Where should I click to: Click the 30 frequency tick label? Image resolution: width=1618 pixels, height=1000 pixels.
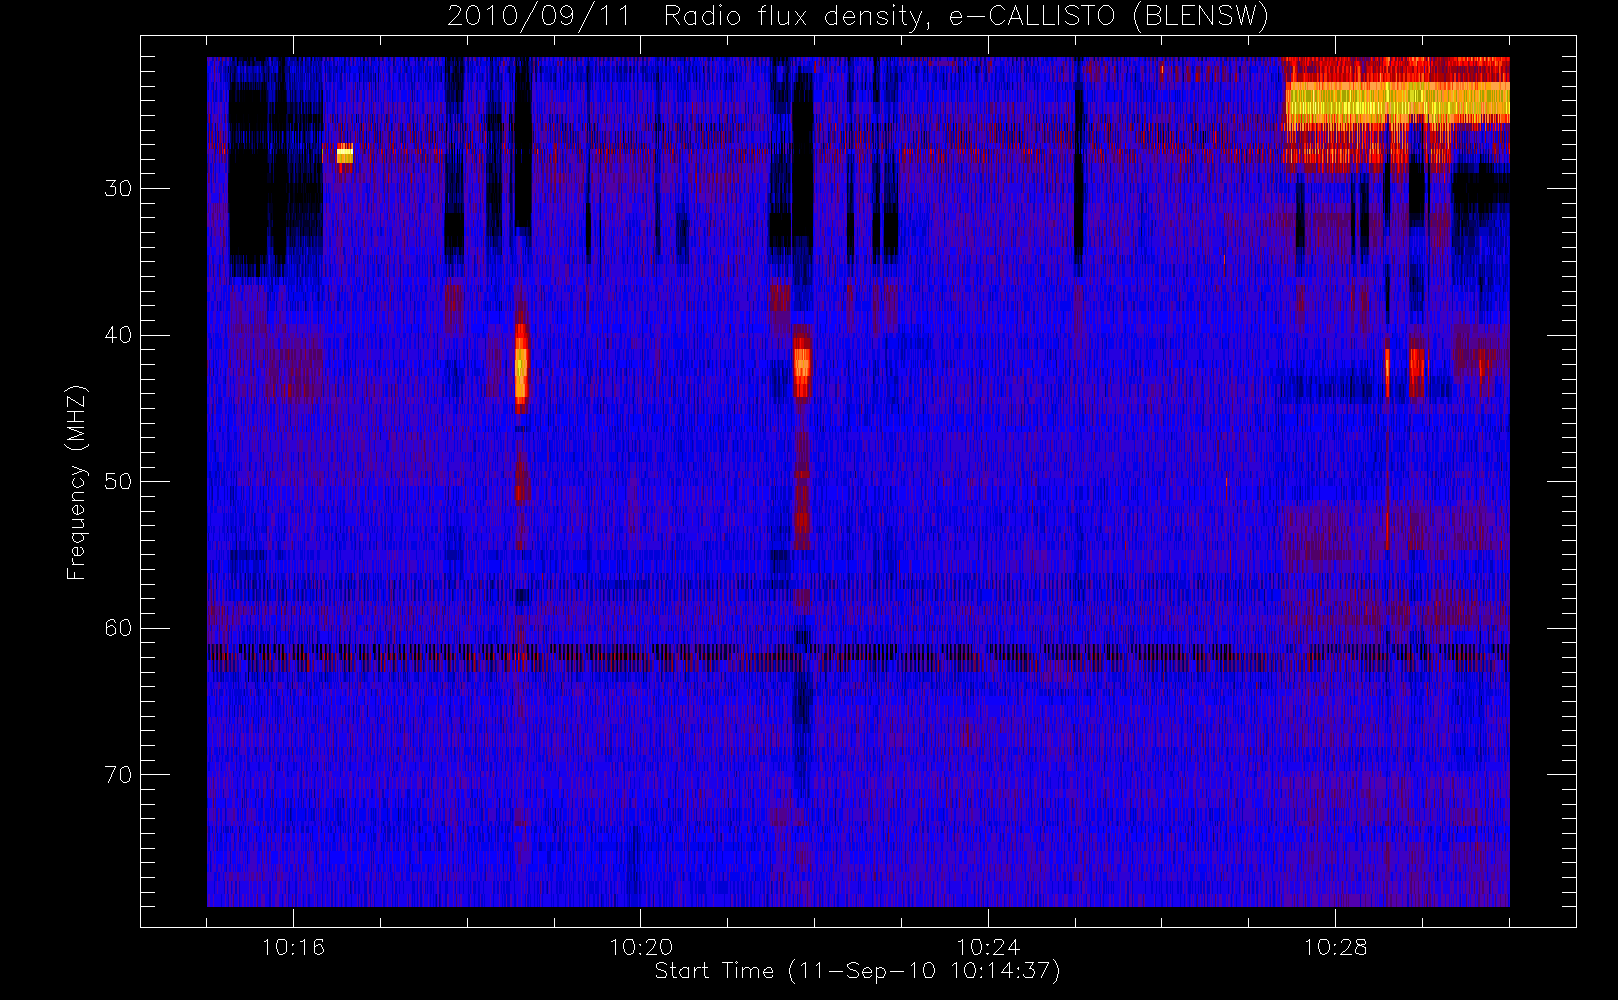[x=118, y=189]
